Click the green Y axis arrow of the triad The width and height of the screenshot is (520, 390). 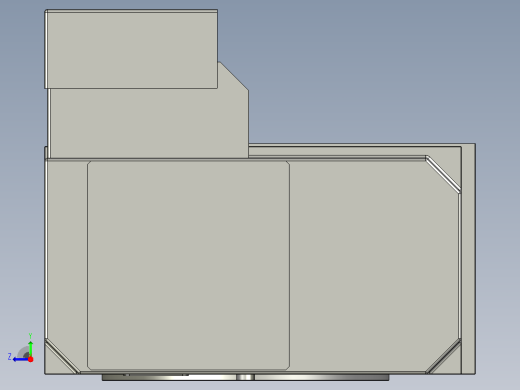[x=30, y=348]
